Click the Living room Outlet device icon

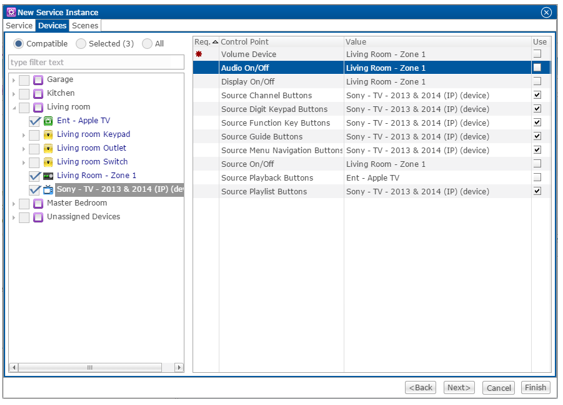(x=48, y=148)
